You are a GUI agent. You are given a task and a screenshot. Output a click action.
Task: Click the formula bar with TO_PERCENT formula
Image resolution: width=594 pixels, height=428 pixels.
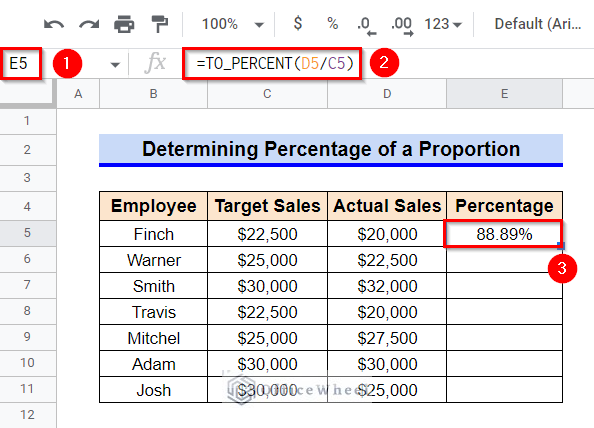(272, 63)
